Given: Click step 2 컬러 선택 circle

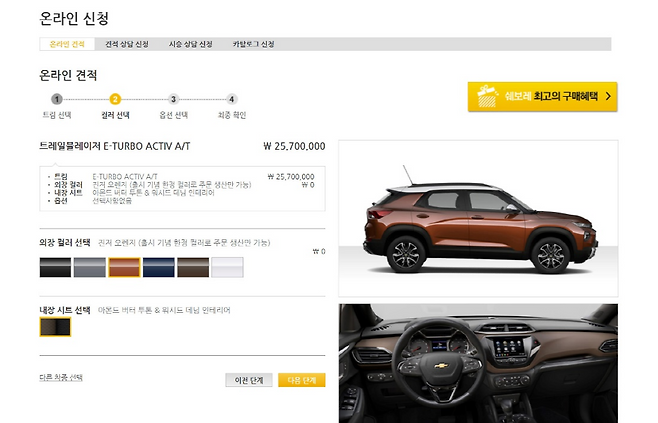Looking at the screenshot, I should tap(115, 99).
